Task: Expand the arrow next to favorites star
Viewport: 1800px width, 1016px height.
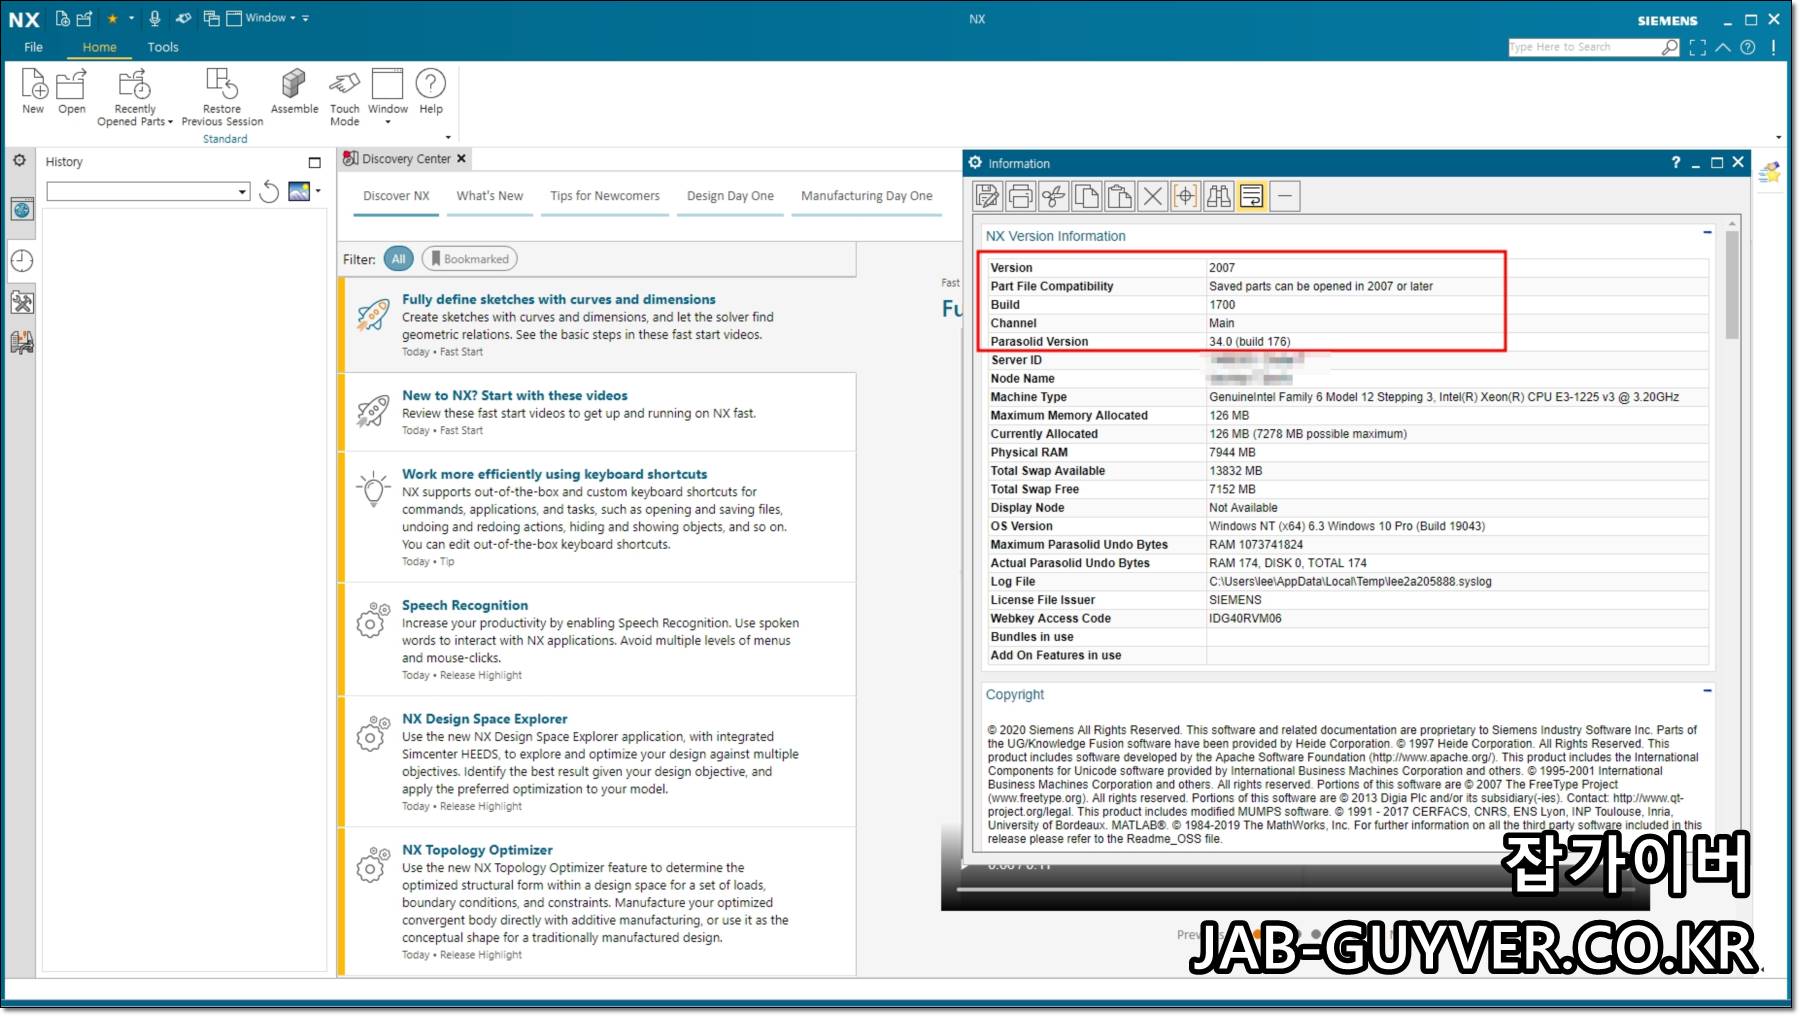Action: click(131, 18)
